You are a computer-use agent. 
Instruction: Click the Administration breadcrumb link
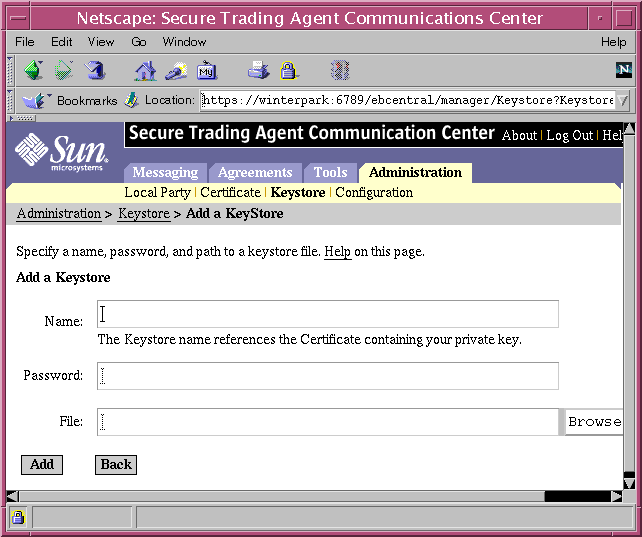59,214
